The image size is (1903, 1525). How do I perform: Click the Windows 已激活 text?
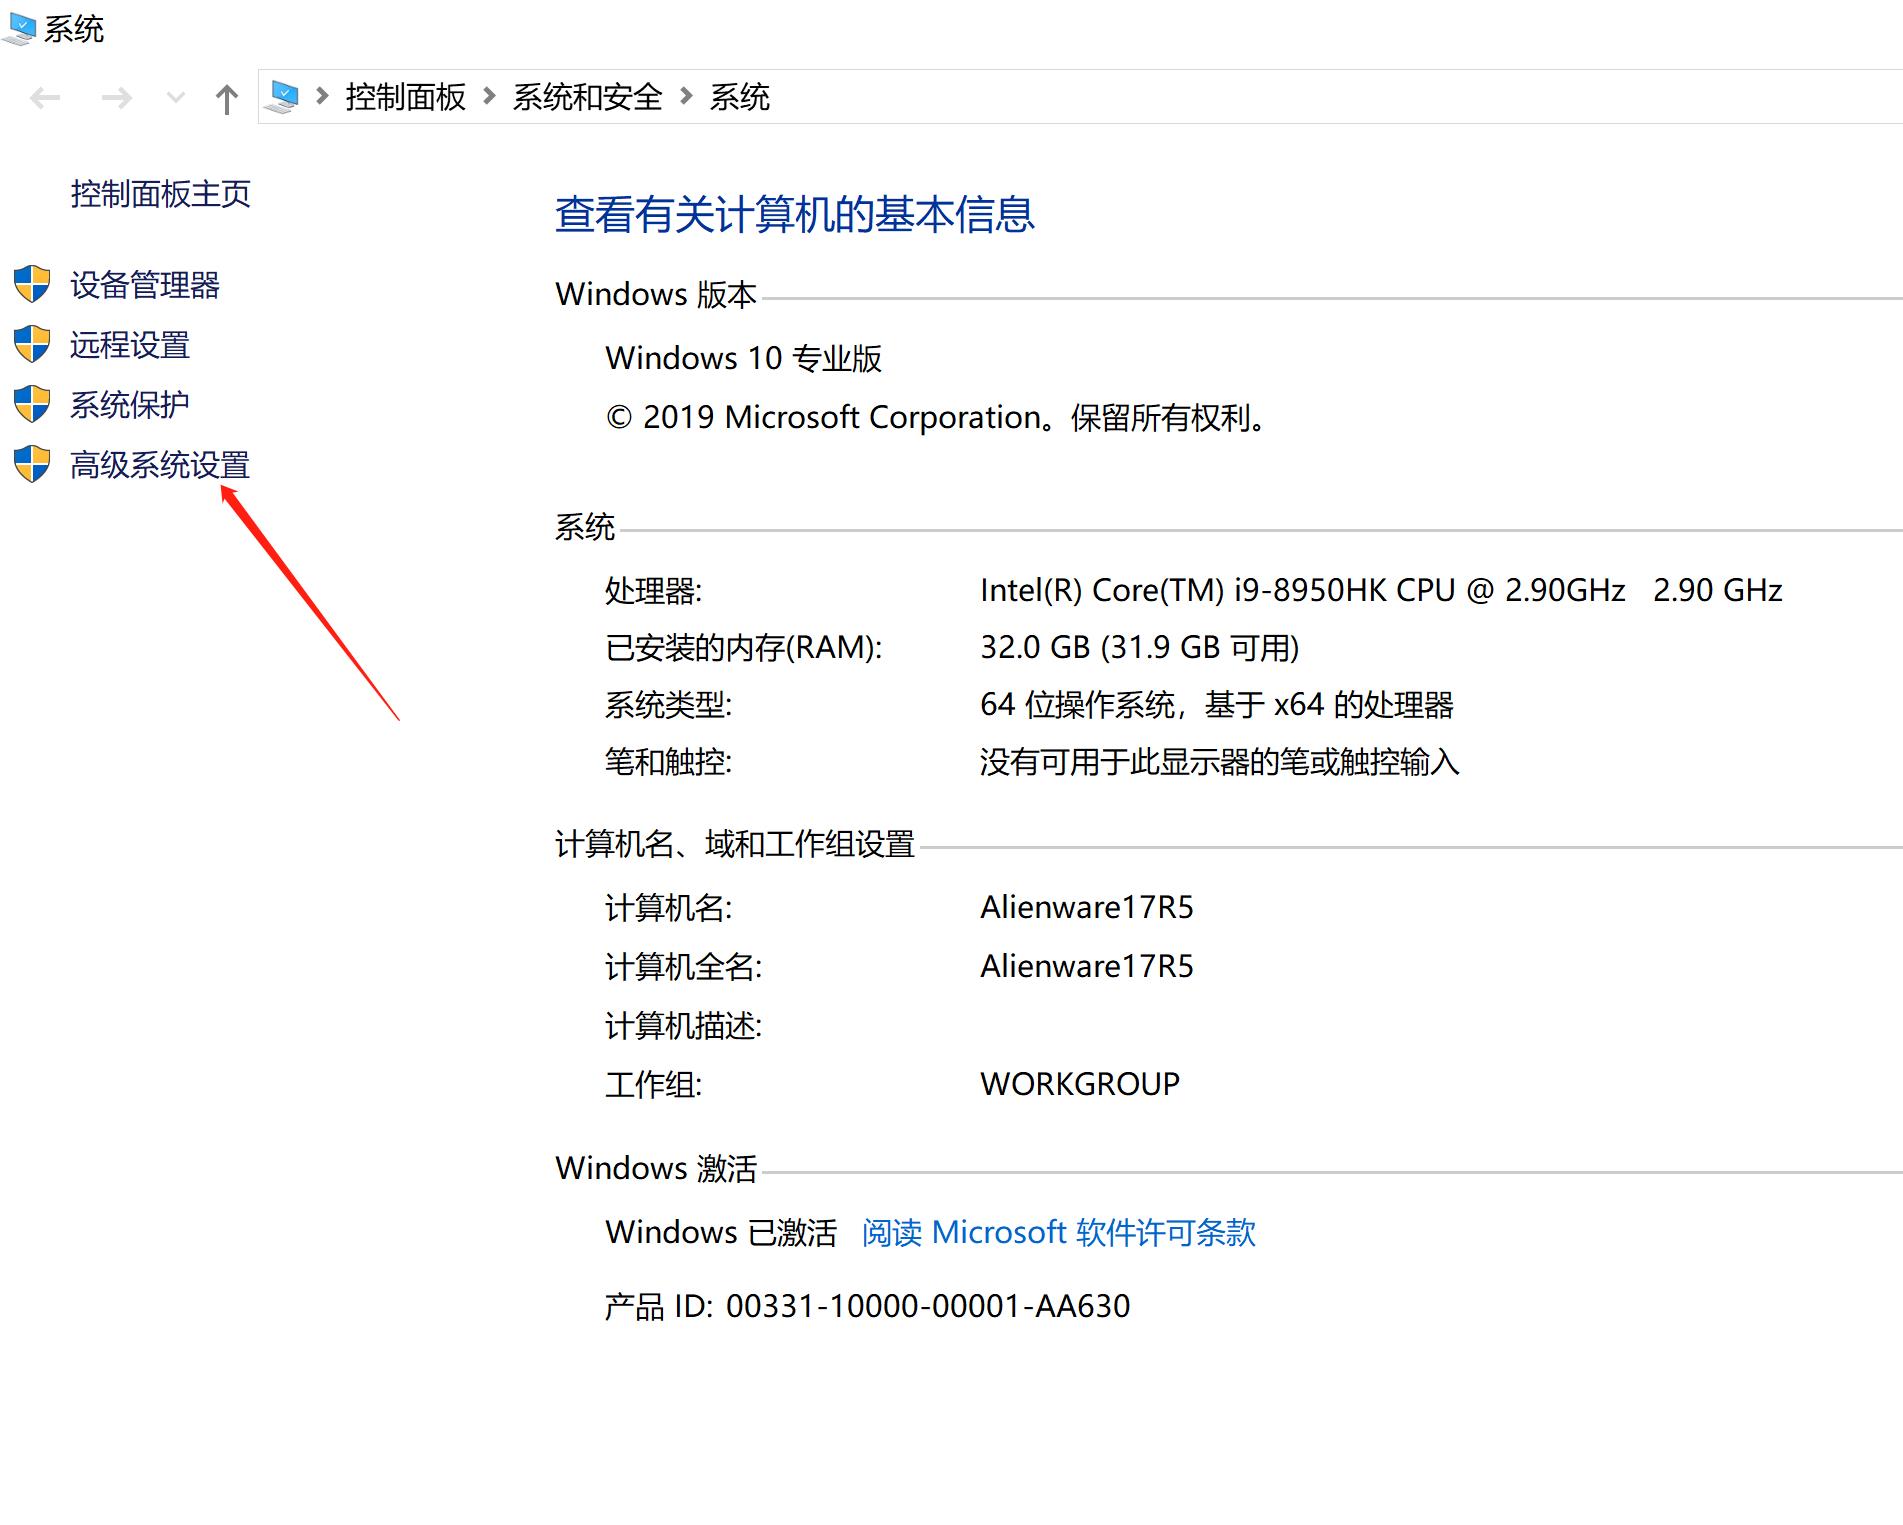pos(721,1232)
